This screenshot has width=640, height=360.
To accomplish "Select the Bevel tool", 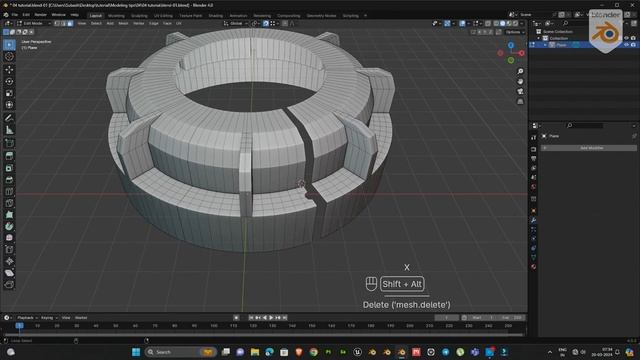I will tap(9, 180).
